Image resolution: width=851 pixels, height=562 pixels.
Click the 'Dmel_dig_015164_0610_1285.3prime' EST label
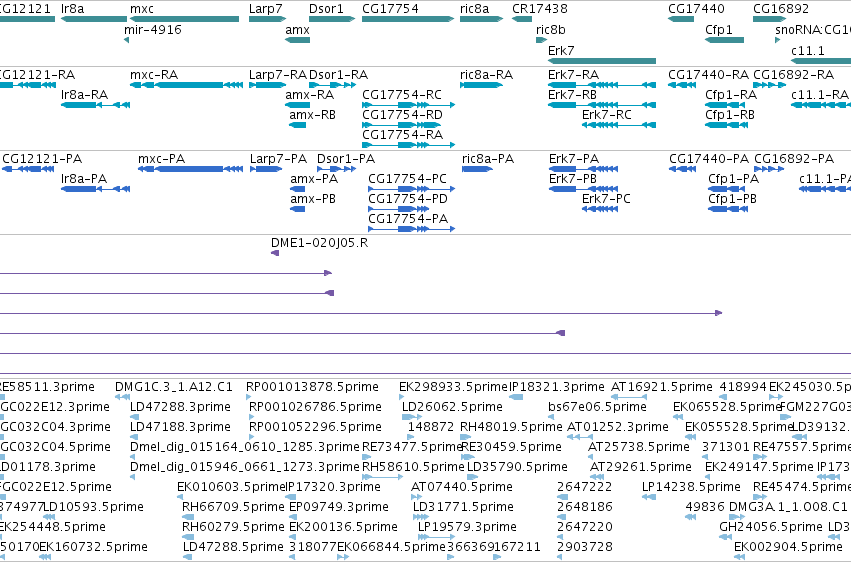pyautogui.click(x=245, y=446)
